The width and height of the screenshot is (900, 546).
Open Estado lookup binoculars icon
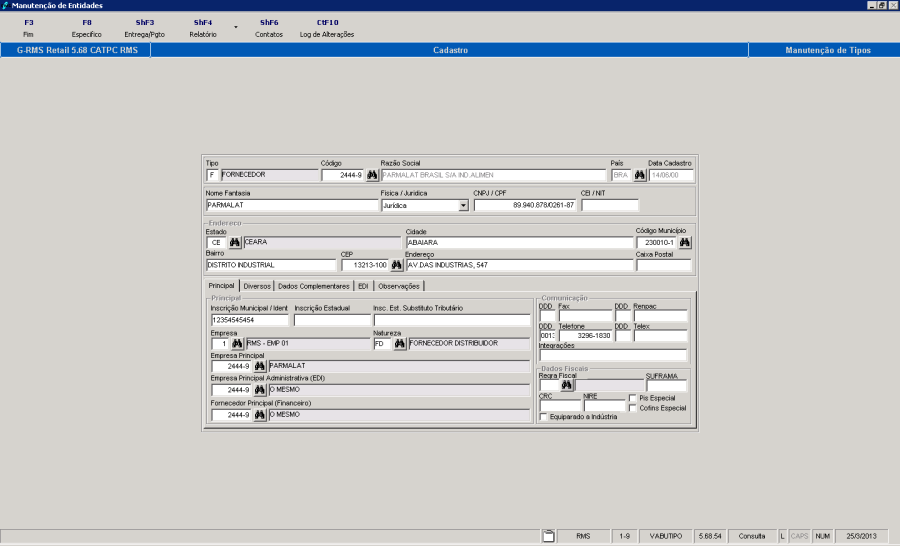point(235,242)
